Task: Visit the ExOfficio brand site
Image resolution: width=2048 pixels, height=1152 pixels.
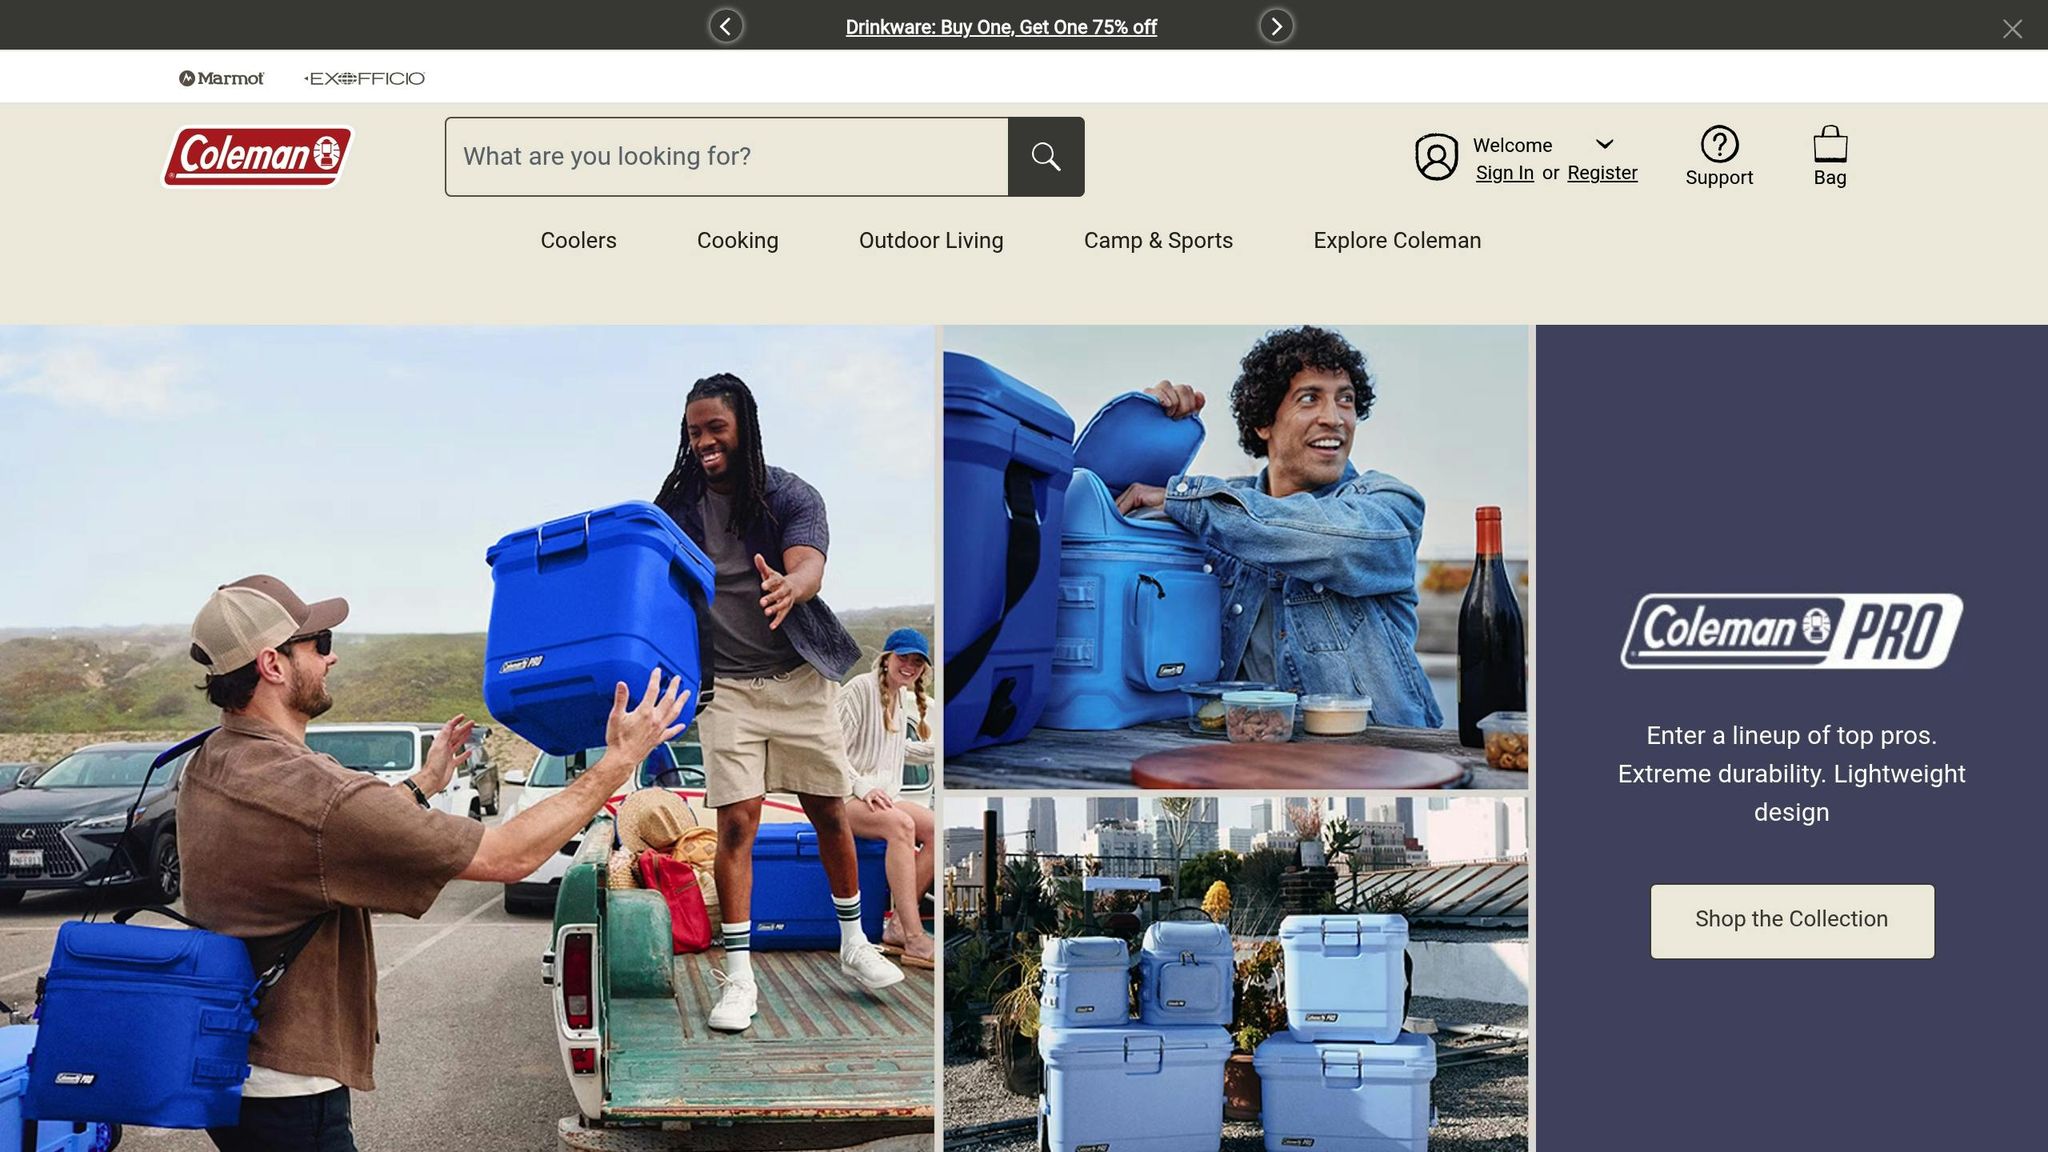Action: pyautogui.click(x=365, y=78)
